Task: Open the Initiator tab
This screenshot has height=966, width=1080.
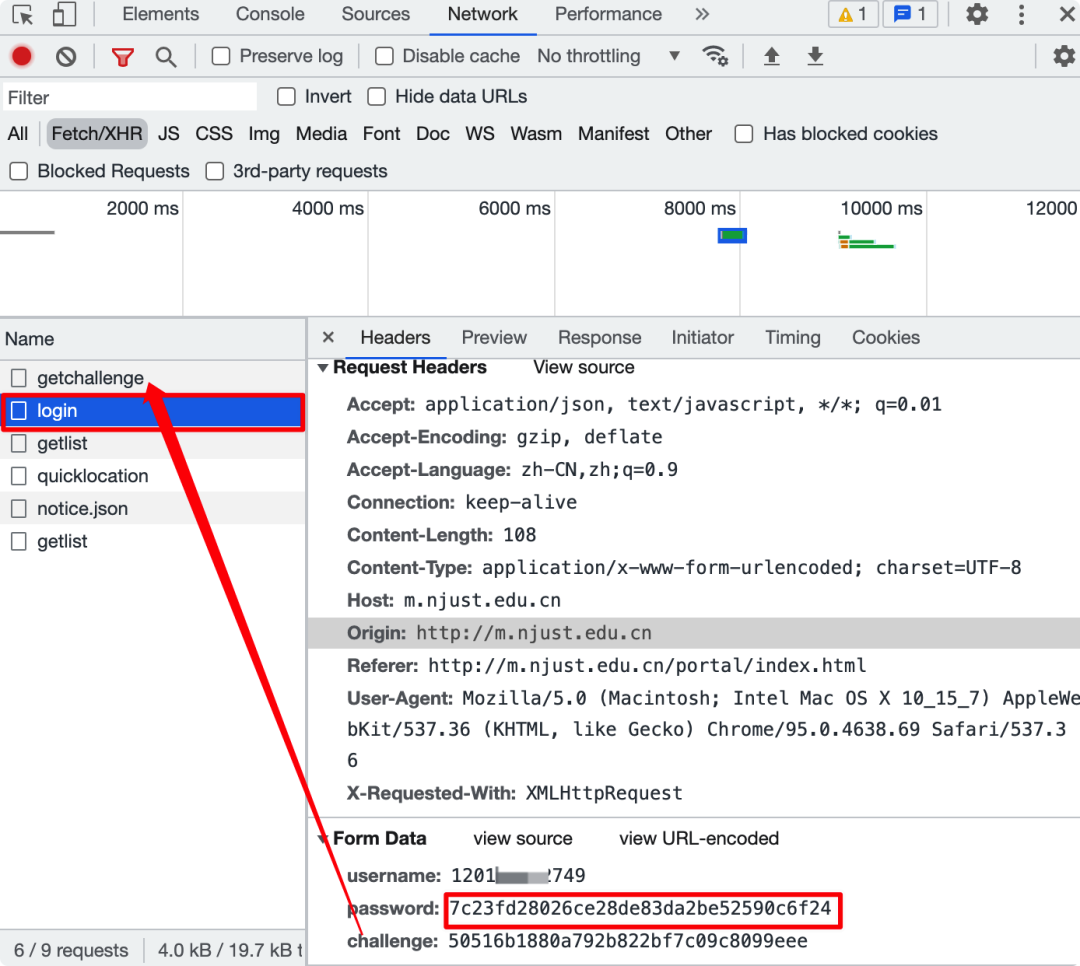Action: (x=703, y=338)
